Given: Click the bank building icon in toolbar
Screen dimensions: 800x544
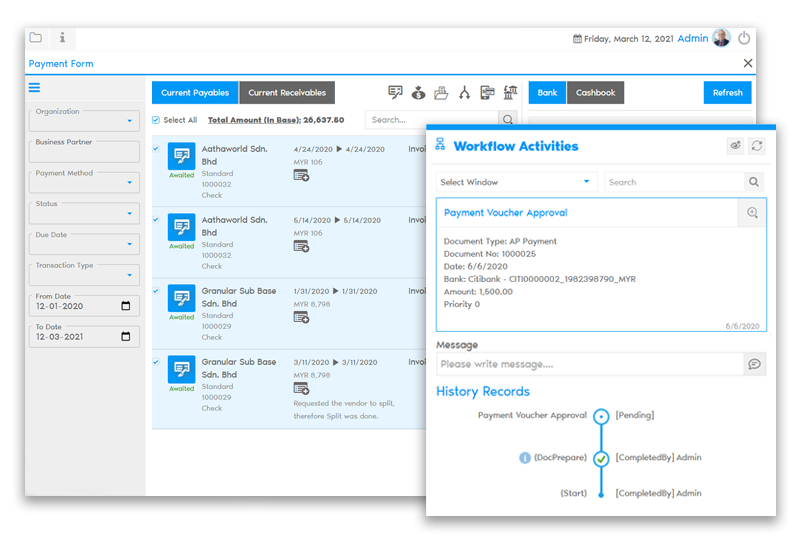Looking at the screenshot, I should point(510,93).
